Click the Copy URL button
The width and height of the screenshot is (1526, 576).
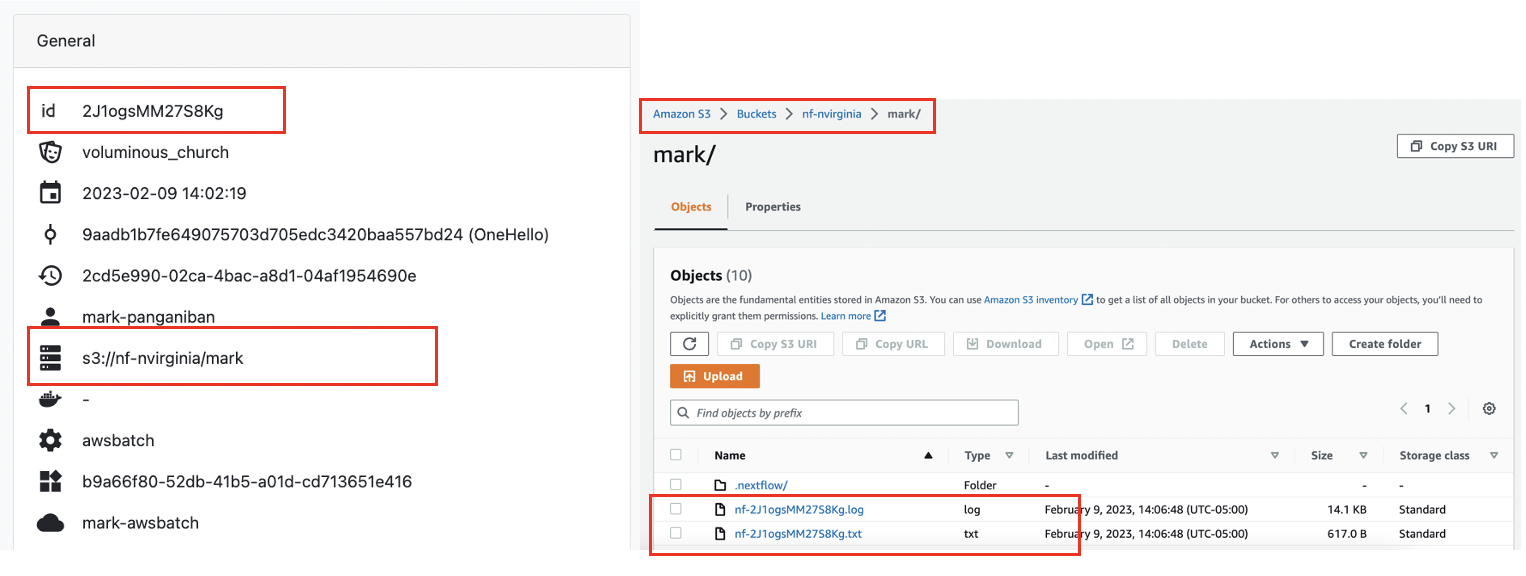pyautogui.click(x=892, y=344)
